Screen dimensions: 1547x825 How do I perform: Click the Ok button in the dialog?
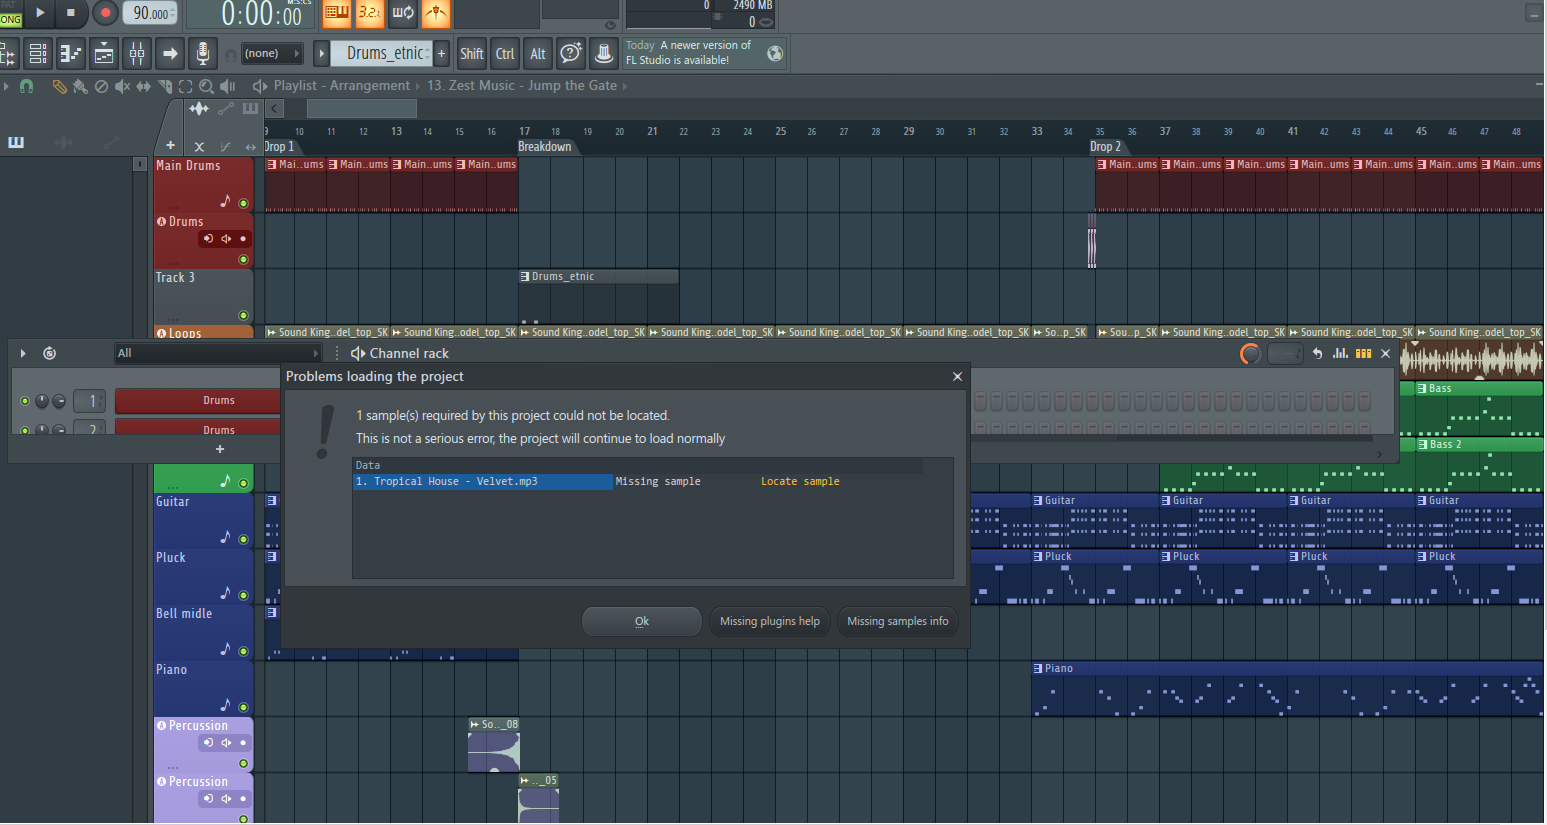click(x=642, y=621)
